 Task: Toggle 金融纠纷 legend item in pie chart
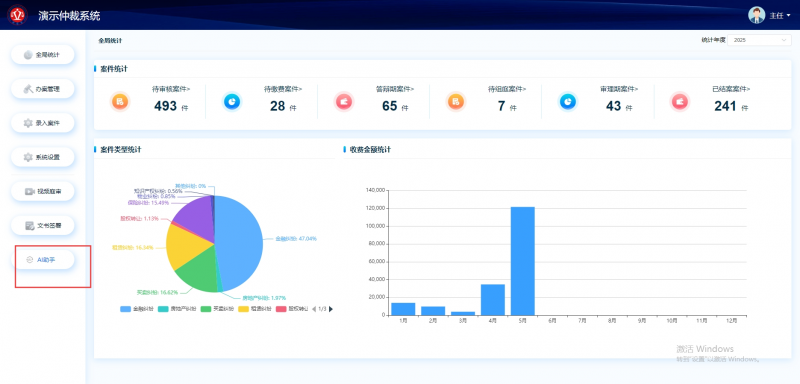(x=137, y=309)
